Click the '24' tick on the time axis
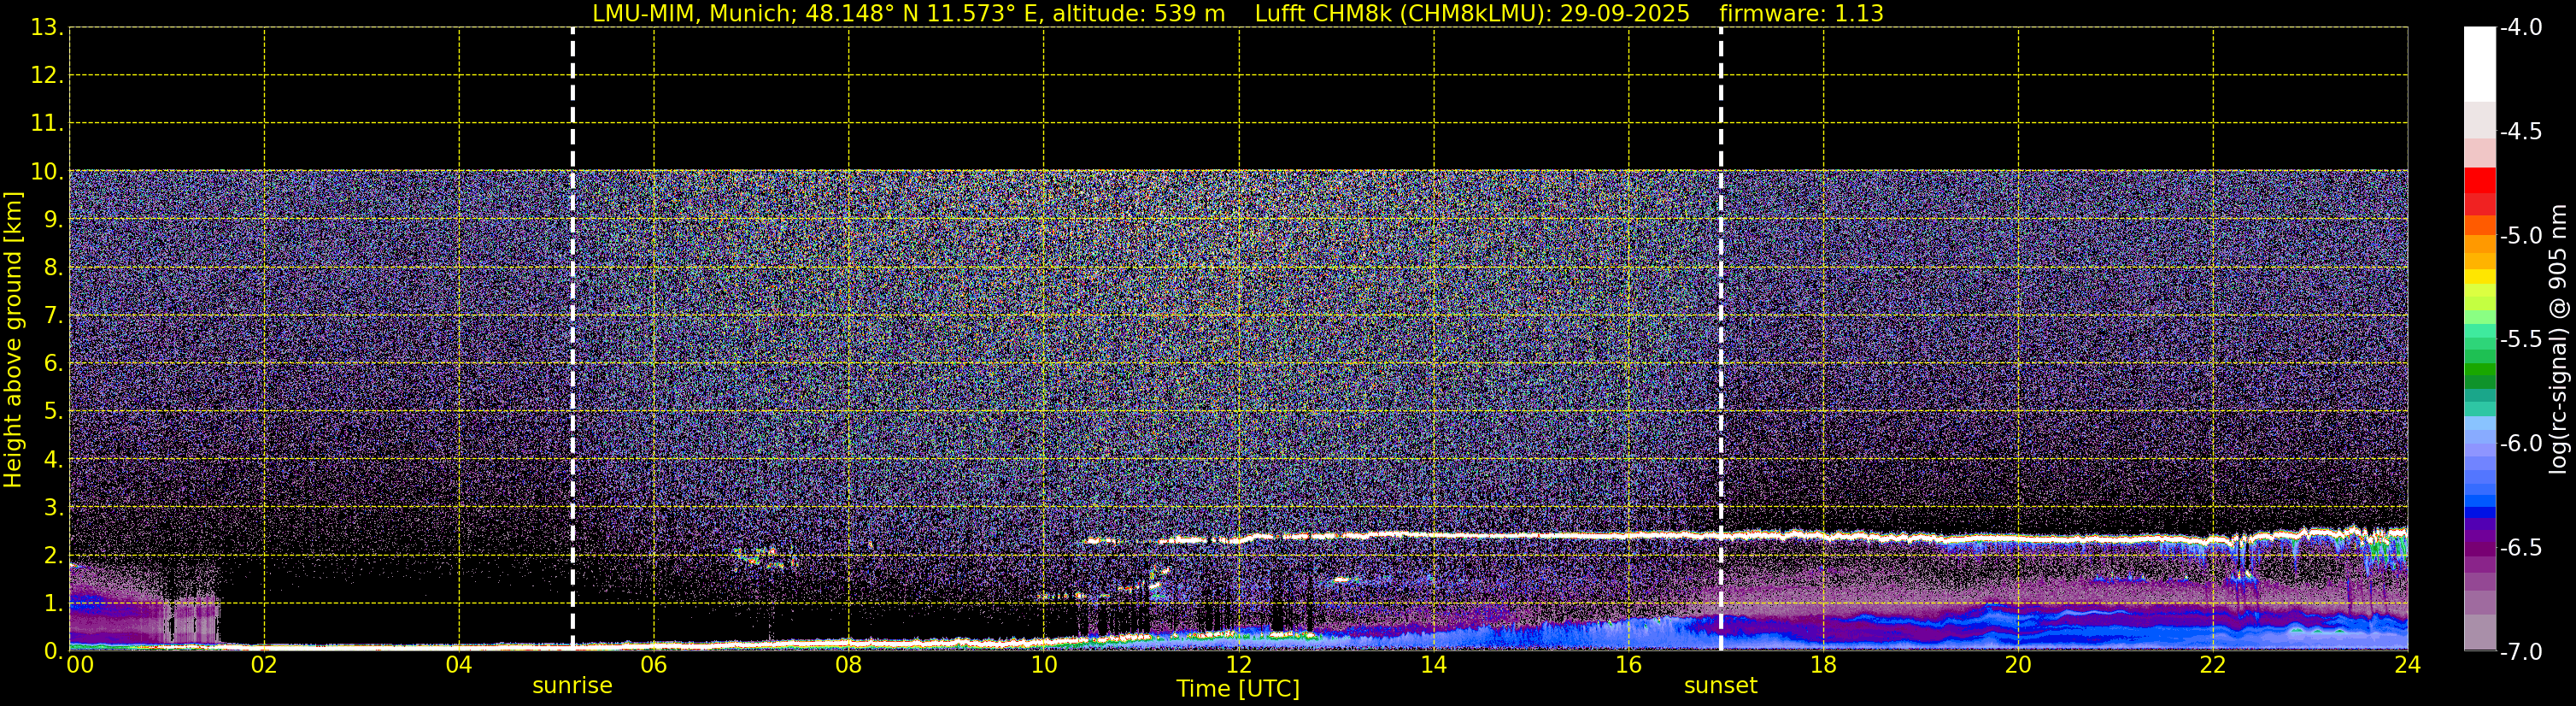This screenshot has height=706, width=2576. [x=2407, y=665]
